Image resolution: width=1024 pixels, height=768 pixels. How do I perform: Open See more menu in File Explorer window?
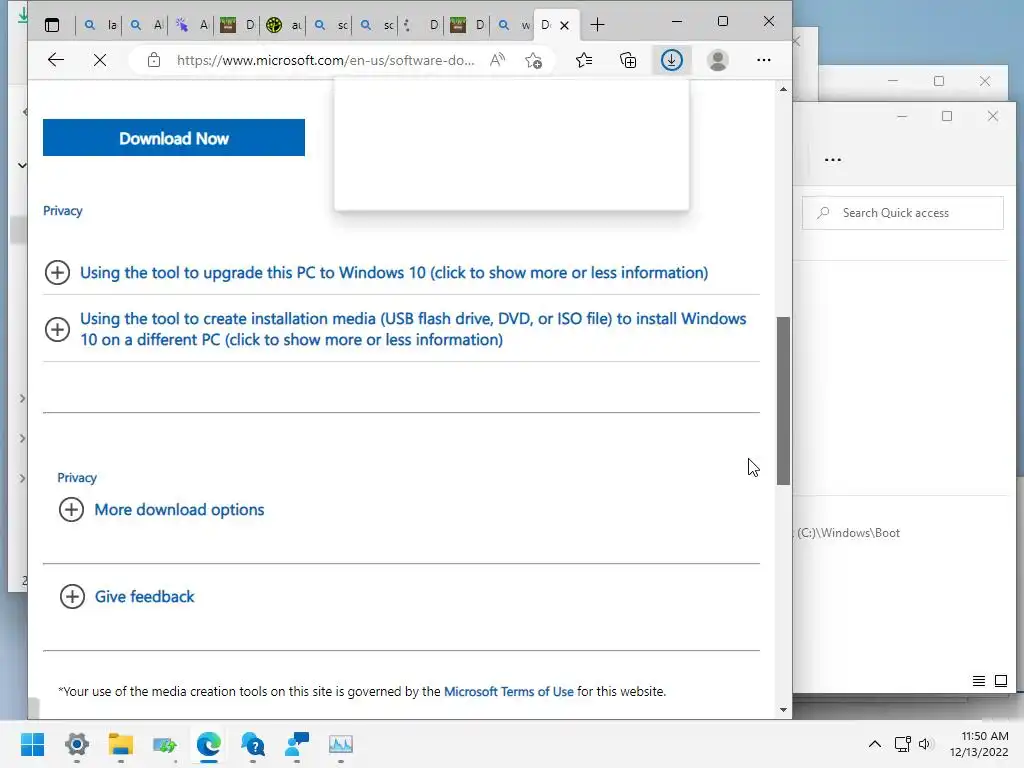833,159
